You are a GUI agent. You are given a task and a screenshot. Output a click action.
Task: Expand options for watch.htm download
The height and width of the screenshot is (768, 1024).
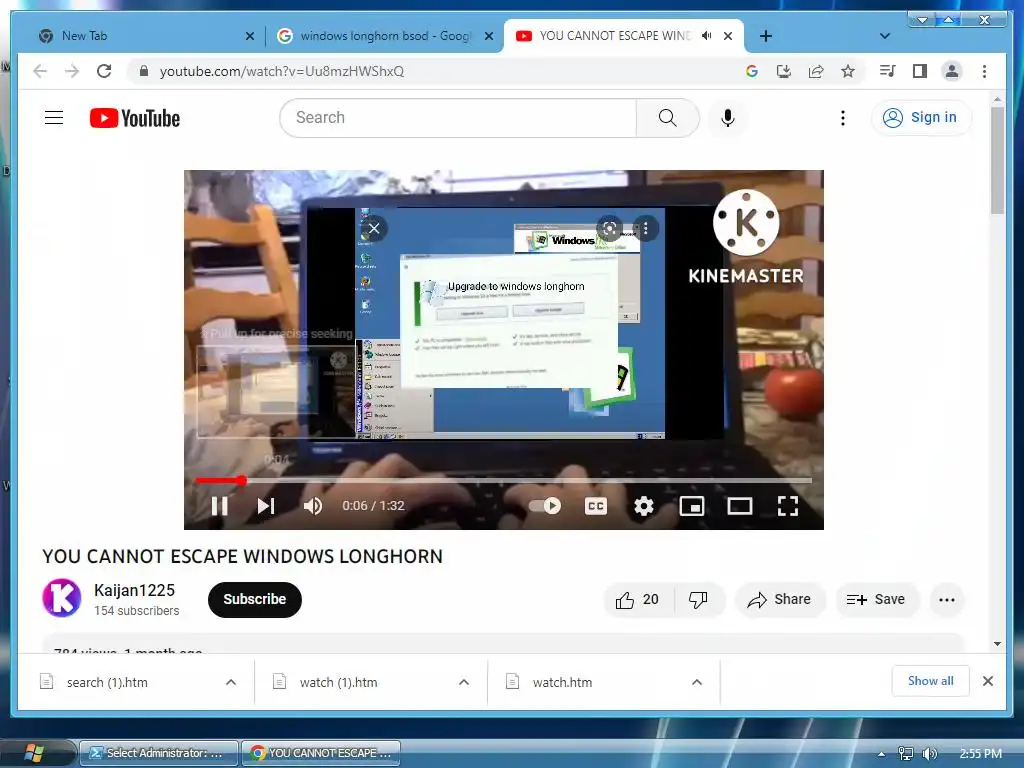coord(697,682)
